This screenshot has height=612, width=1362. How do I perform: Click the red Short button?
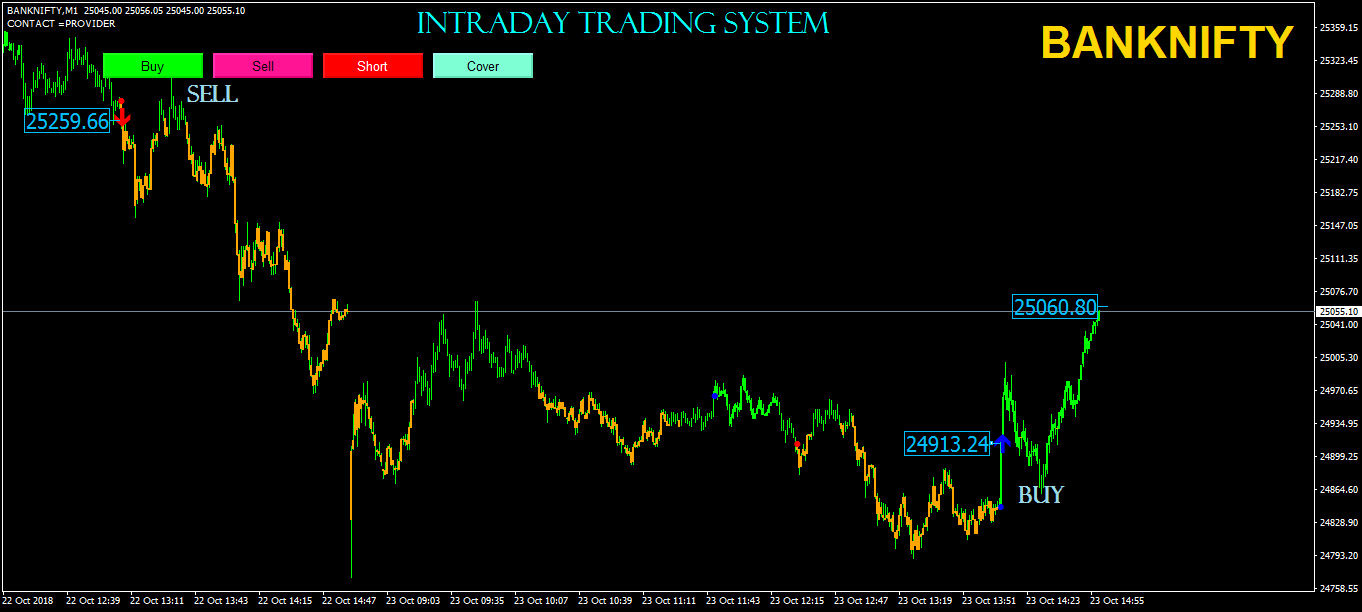click(372, 66)
